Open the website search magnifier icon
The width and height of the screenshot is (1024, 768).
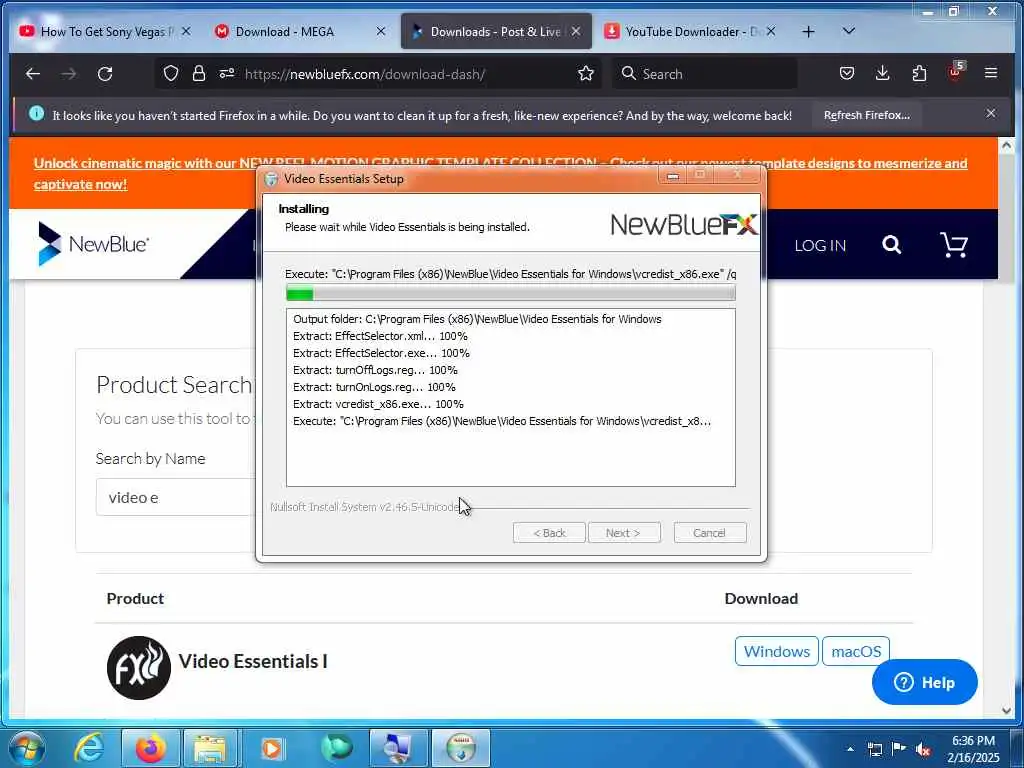click(891, 245)
